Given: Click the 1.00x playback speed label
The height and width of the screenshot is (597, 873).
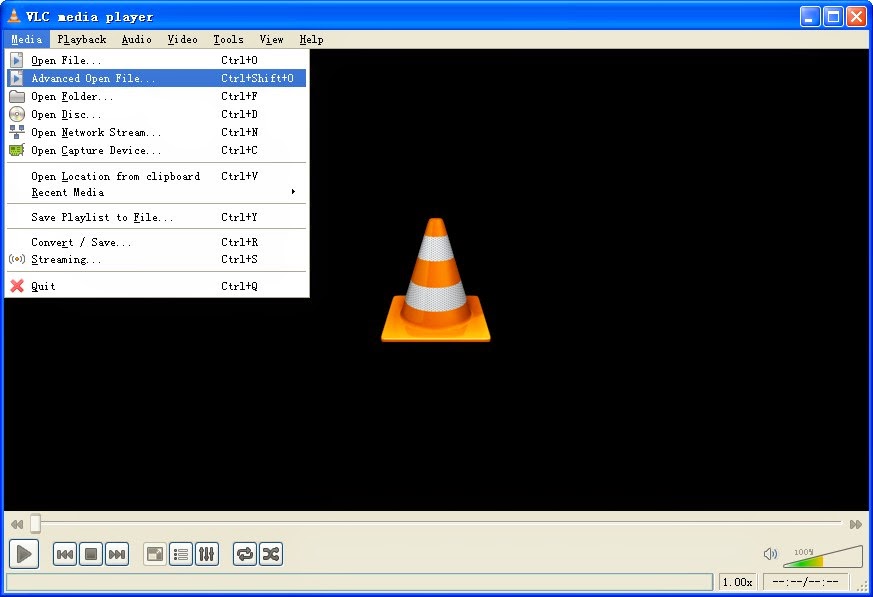Looking at the screenshot, I should [x=737, y=582].
